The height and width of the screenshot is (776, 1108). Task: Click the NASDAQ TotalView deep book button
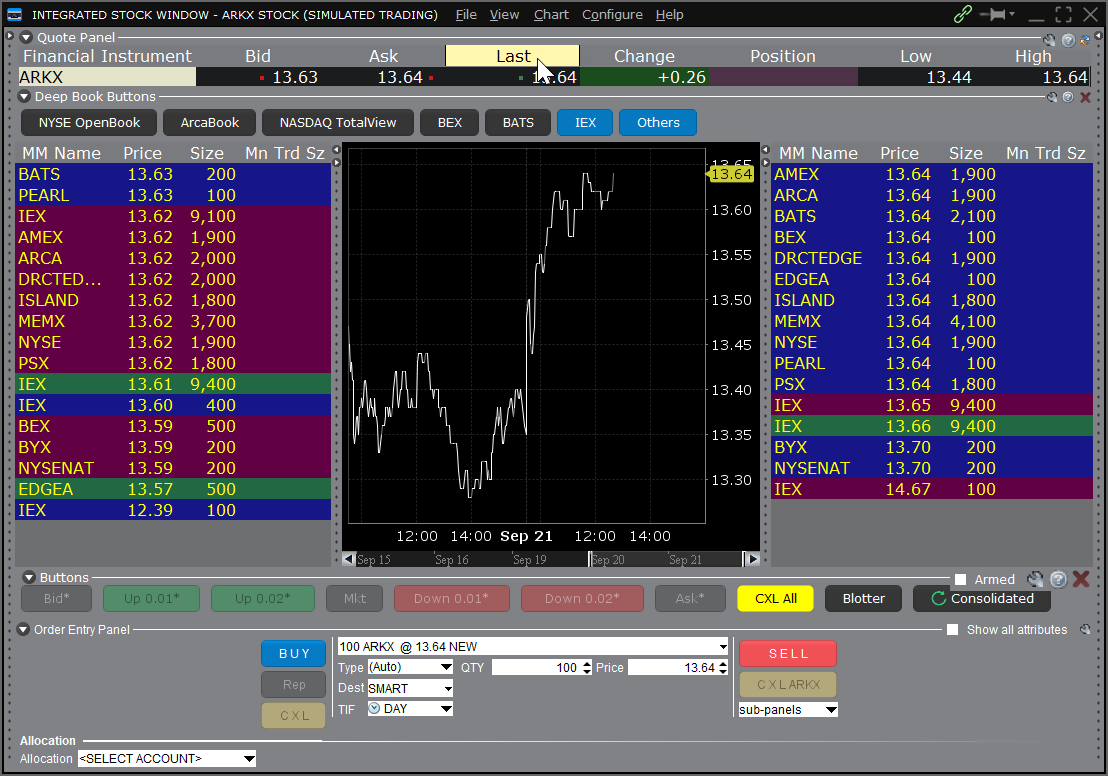click(337, 122)
